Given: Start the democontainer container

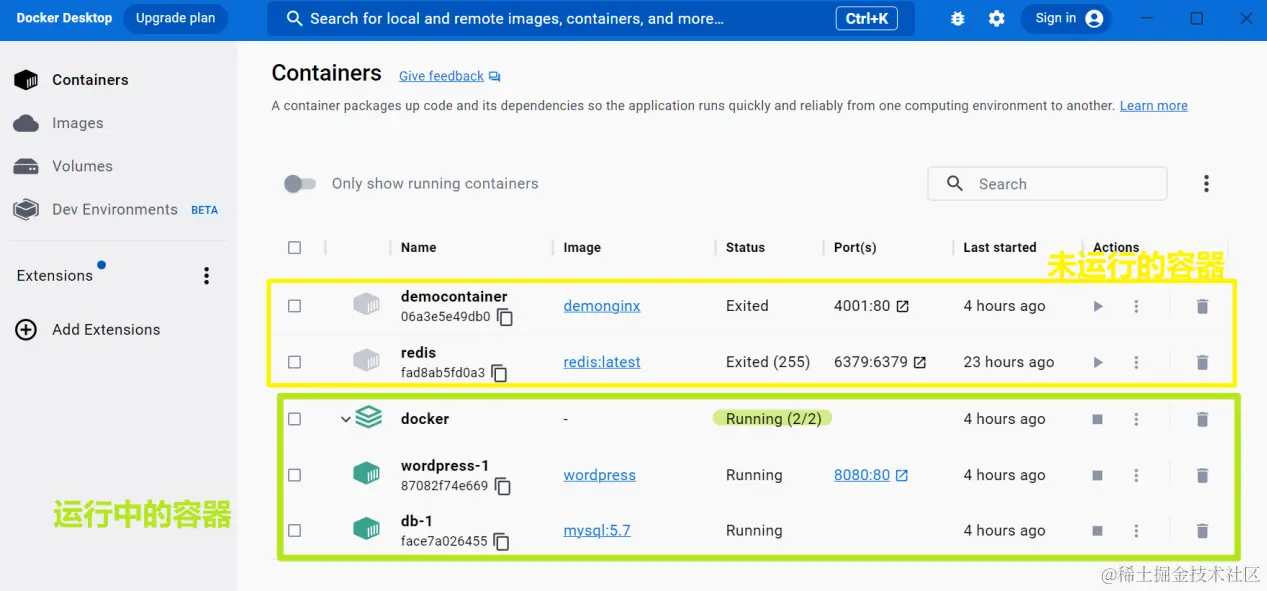Looking at the screenshot, I should pos(1098,307).
